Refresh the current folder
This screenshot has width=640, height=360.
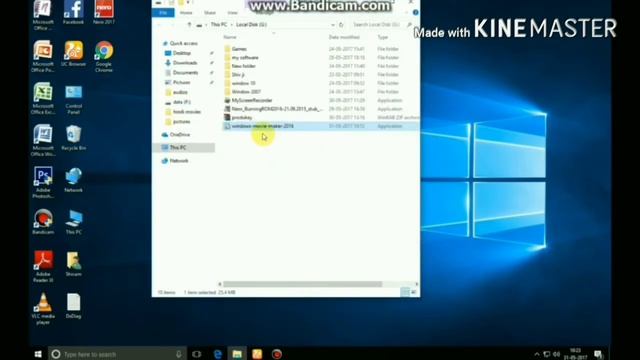pos(341,24)
